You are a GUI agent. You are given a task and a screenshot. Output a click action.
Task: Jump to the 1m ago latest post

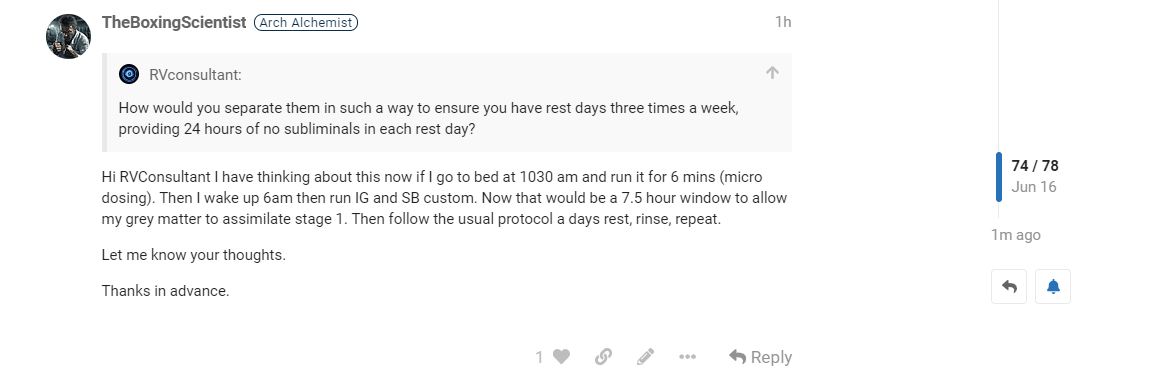coord(1016,235)
